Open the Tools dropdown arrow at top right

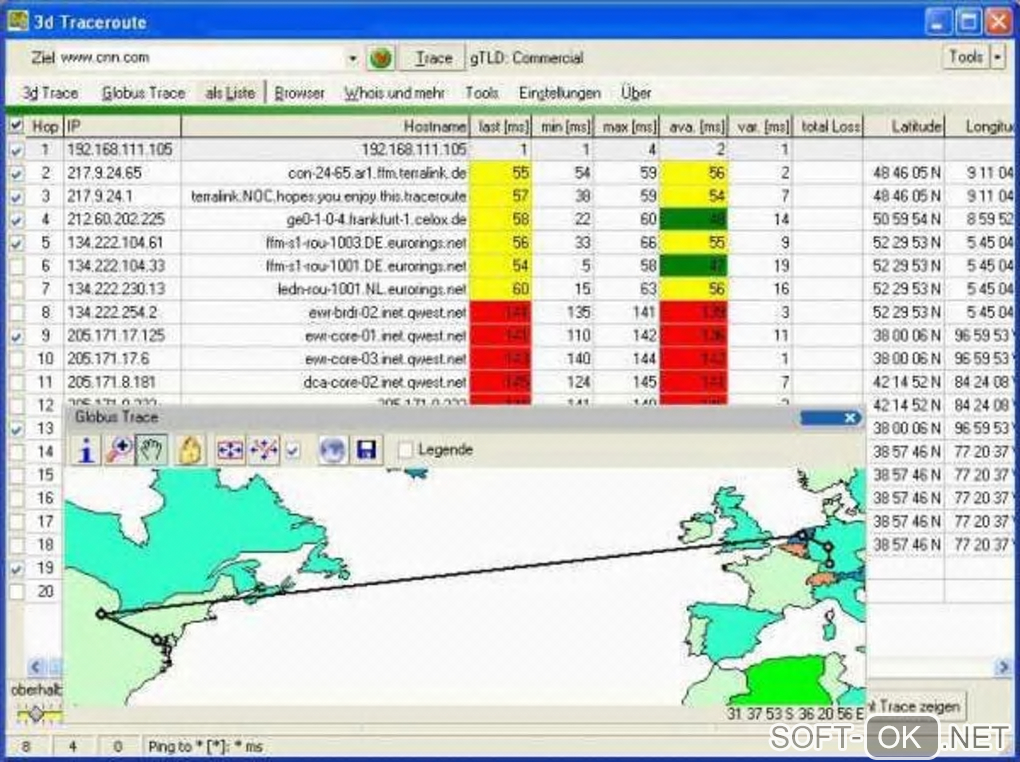tap(998, 57)
